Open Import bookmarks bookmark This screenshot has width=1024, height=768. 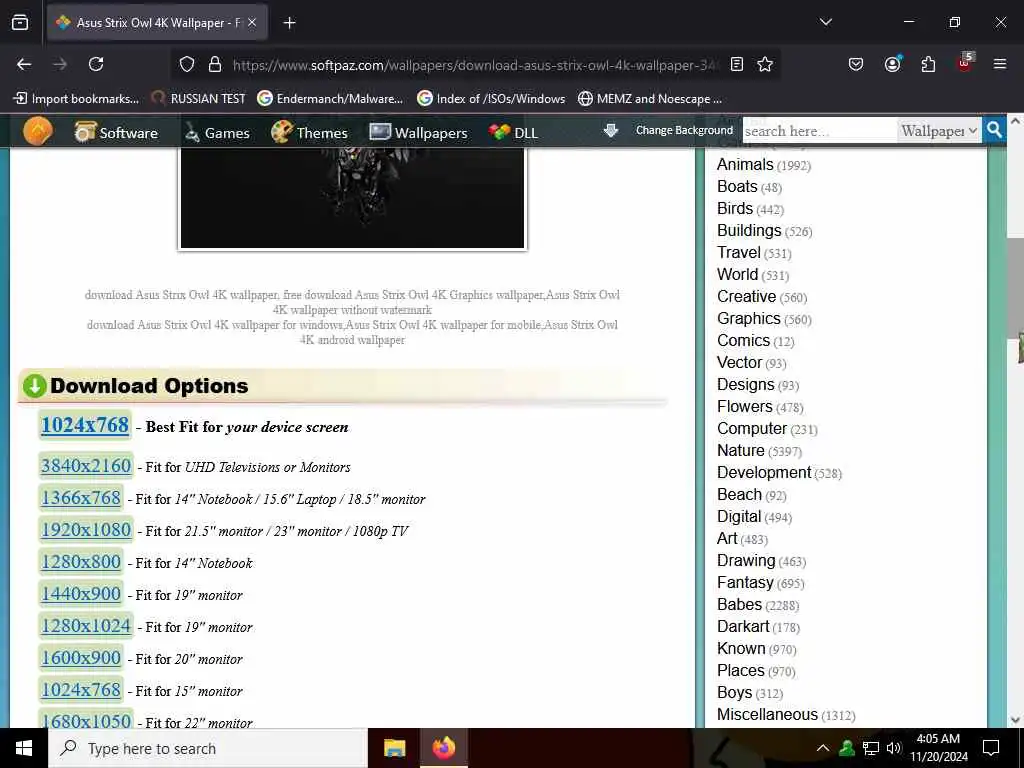(76, 99)
